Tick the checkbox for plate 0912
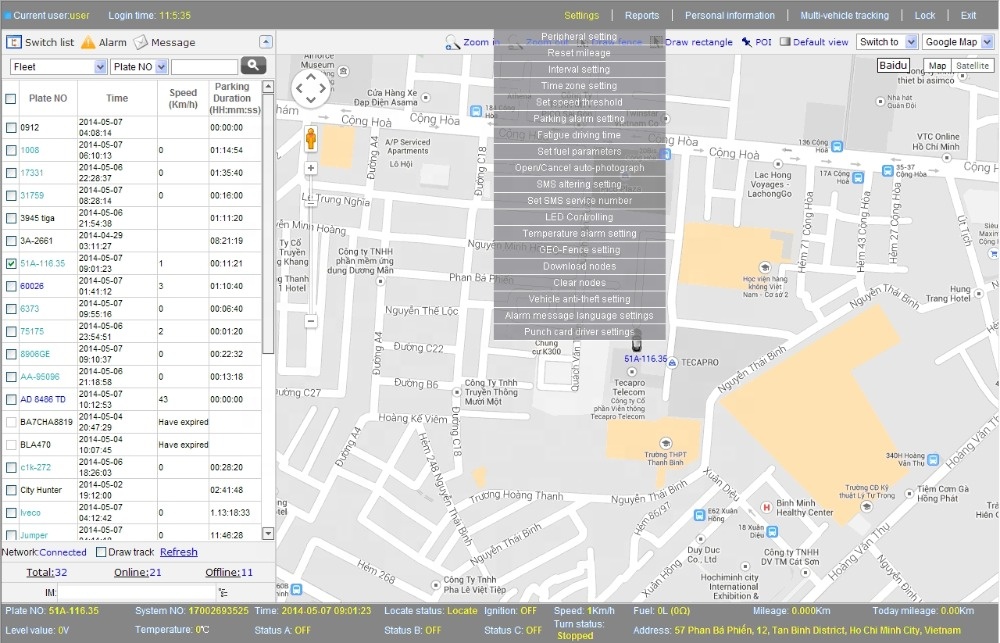 pos(11,128)
